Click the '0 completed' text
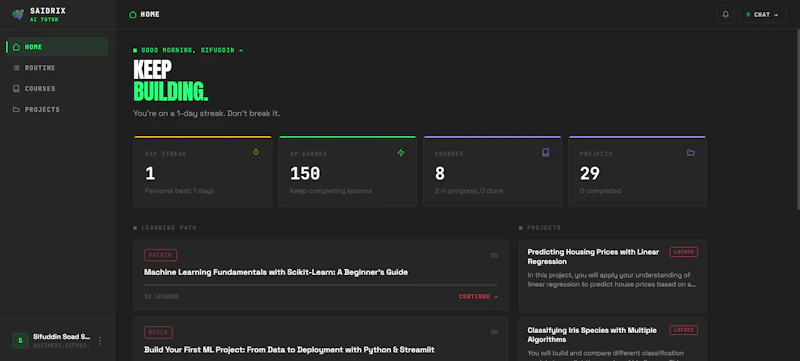800x361 pixels. tap(600, 191)
